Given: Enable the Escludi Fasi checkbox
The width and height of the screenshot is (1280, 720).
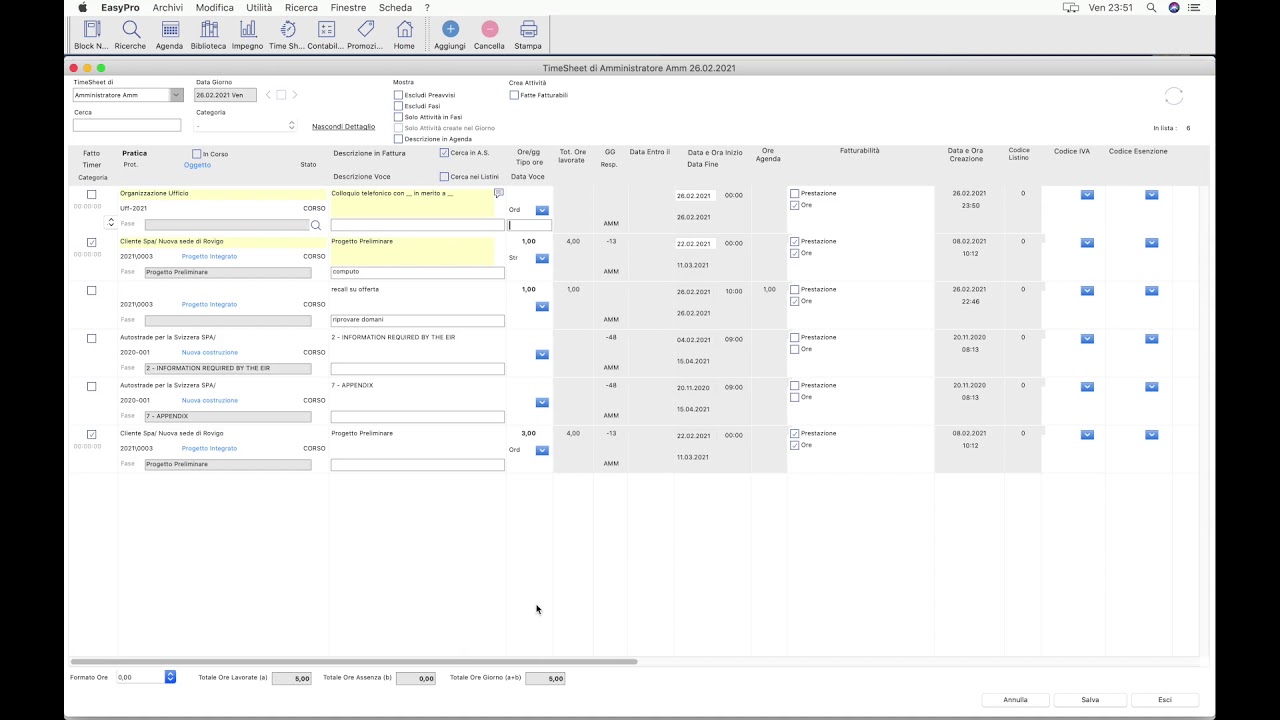Looking at the screenshot, I should [x=398, y=106].
